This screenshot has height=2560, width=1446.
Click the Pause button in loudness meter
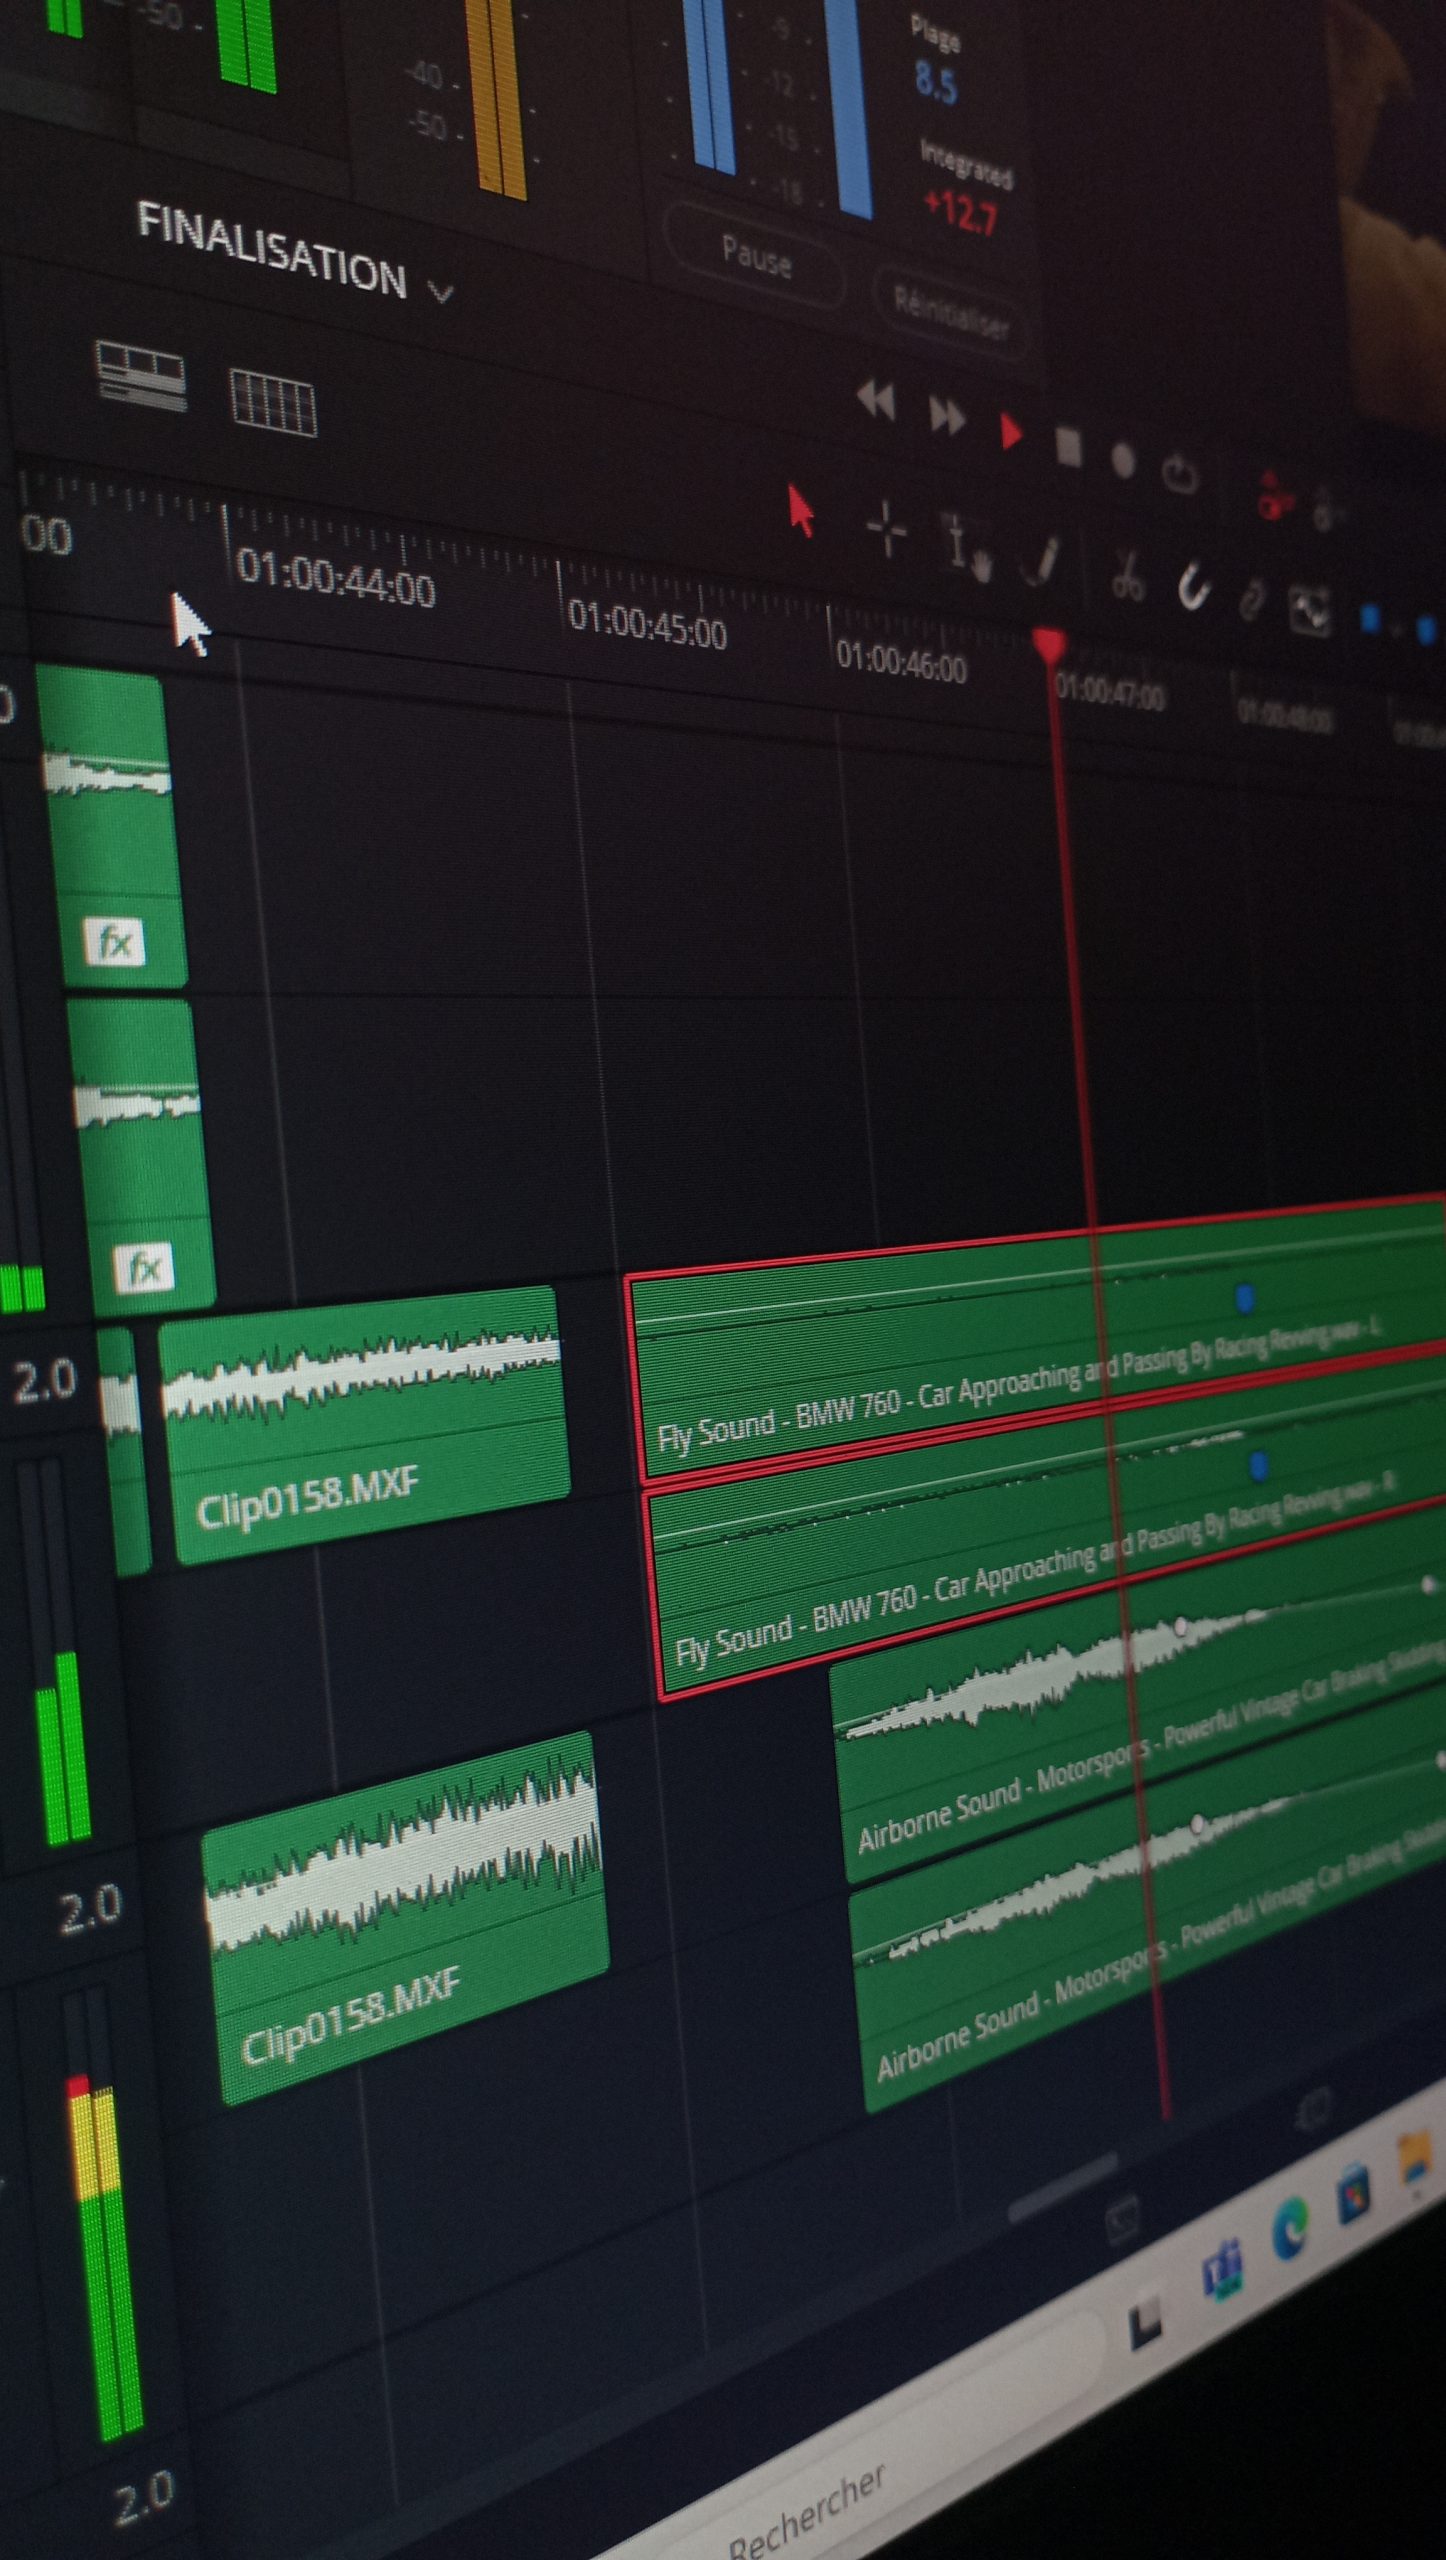click(x=757, y=259)
